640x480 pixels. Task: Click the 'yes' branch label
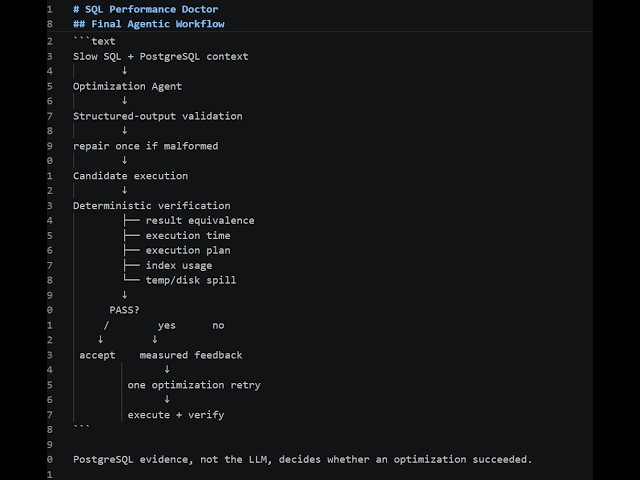[167, 325]
